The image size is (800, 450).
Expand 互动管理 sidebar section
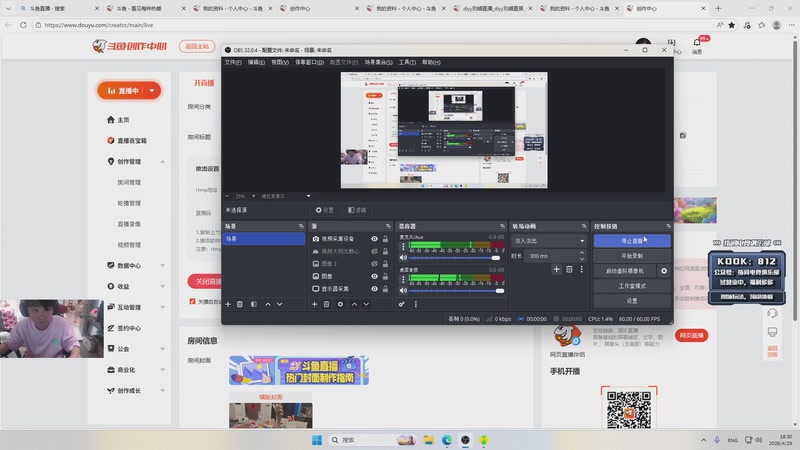[x=163, y=307]
